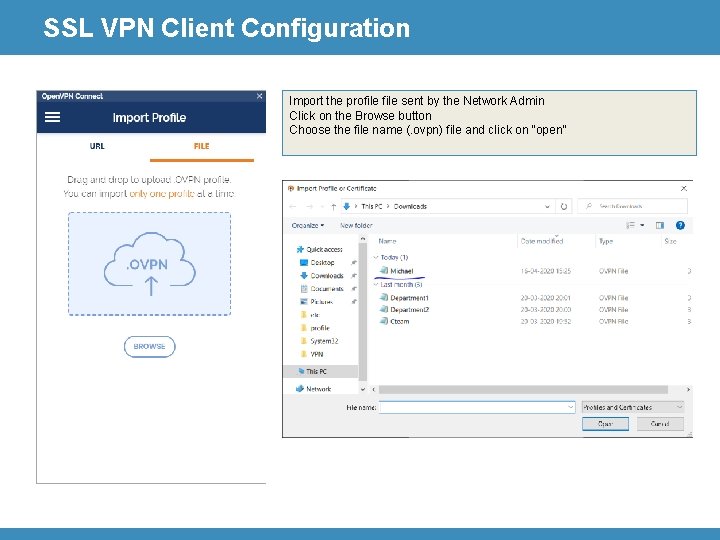Viewport: 720px width, 540px height.
Task: Change the view layout icon
Action: [x=631, y=225]
